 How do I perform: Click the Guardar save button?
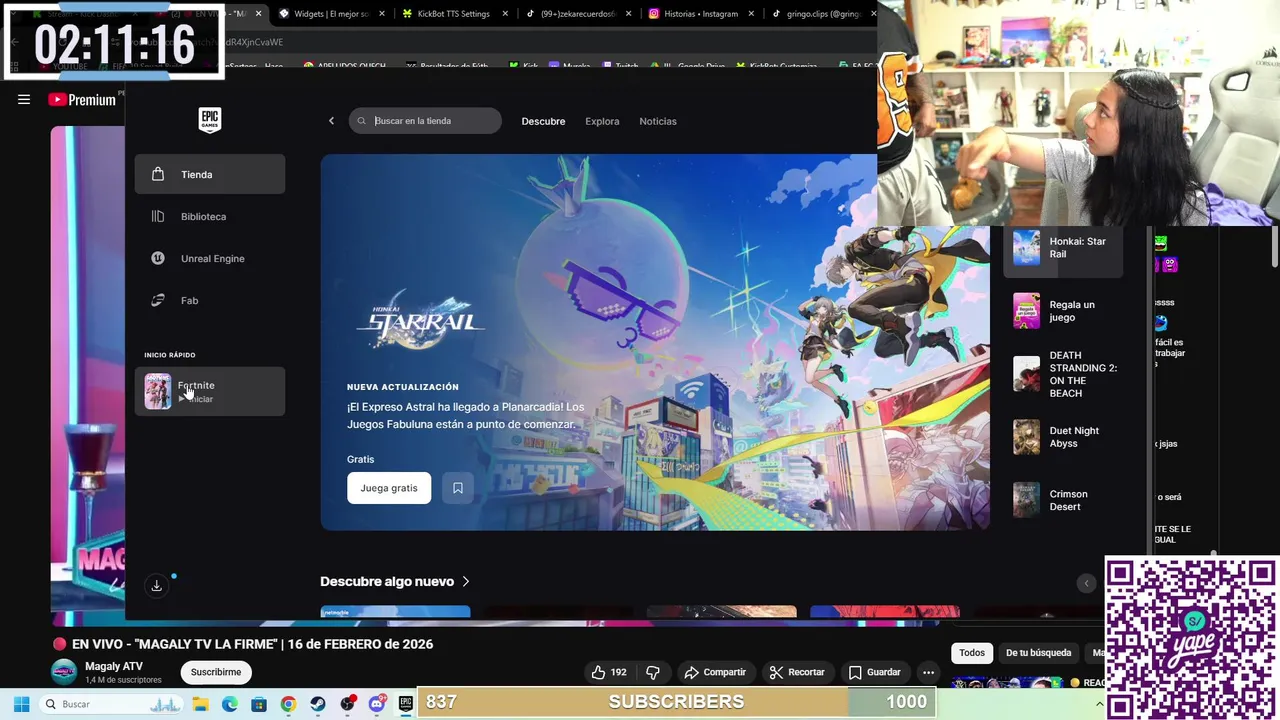(x=875, y=672)
